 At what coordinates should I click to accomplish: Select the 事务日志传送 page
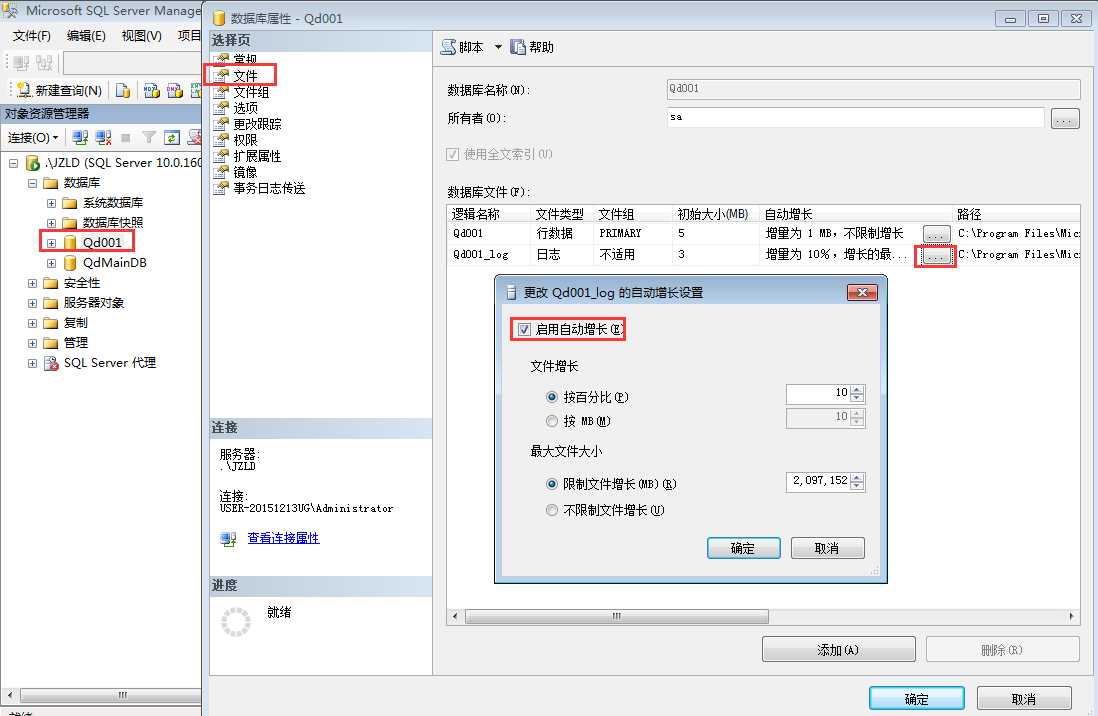point(269,188)
